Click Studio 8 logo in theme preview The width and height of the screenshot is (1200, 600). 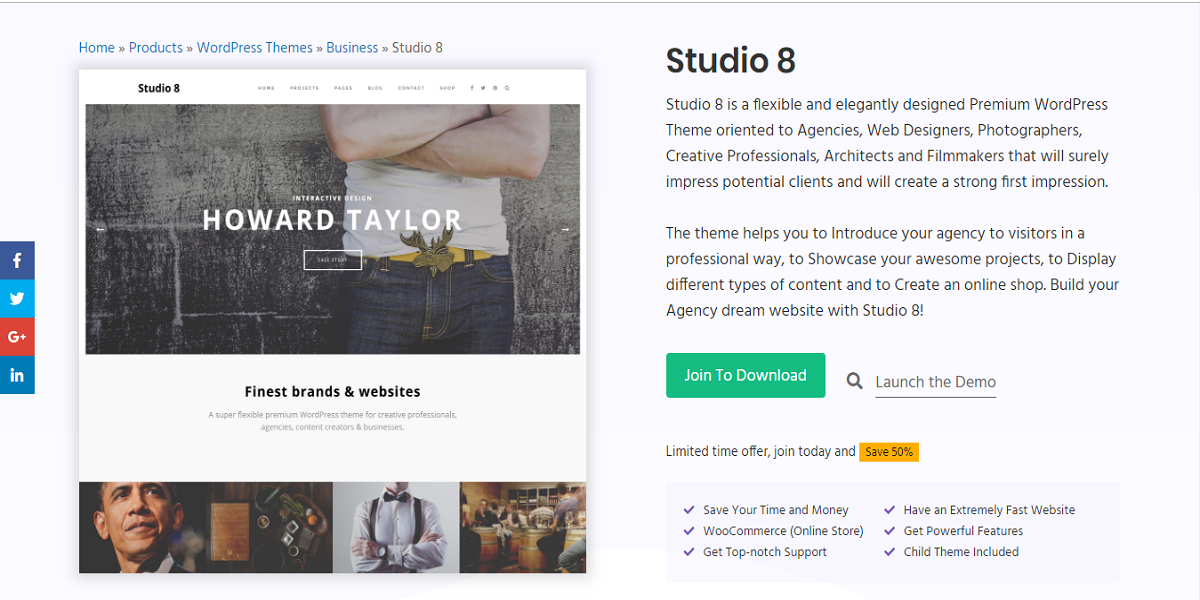(159, 88)
